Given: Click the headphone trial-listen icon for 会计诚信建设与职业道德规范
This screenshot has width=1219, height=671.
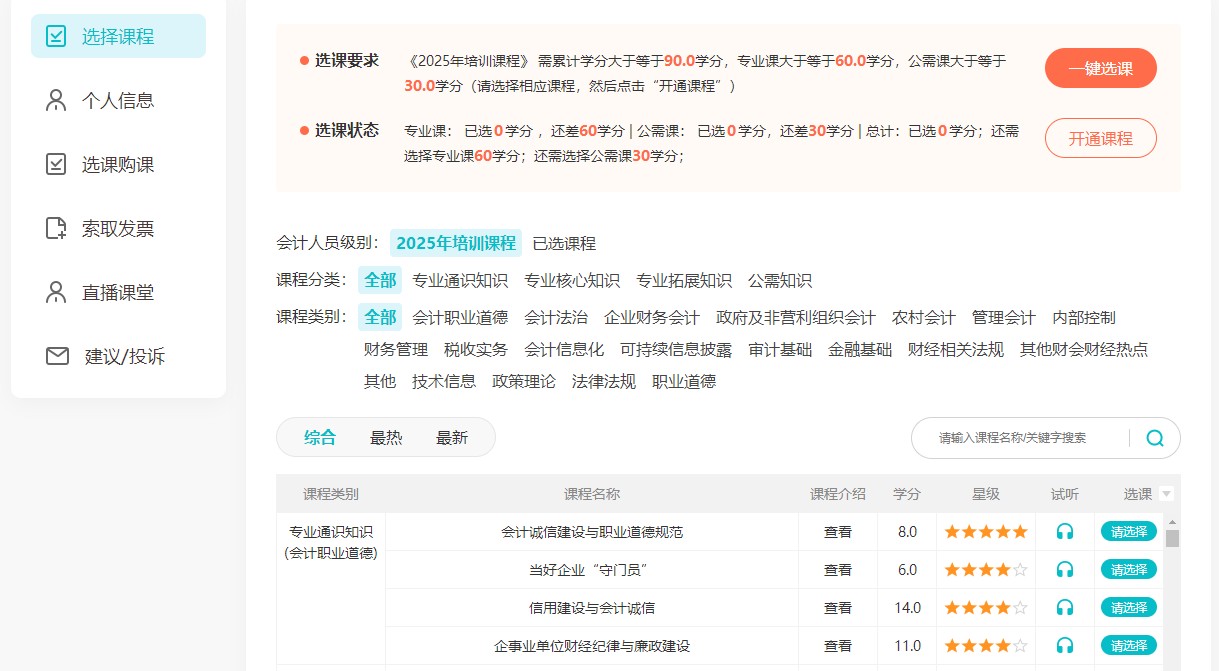Looking at the screenshot, I should coord(1065,532).
